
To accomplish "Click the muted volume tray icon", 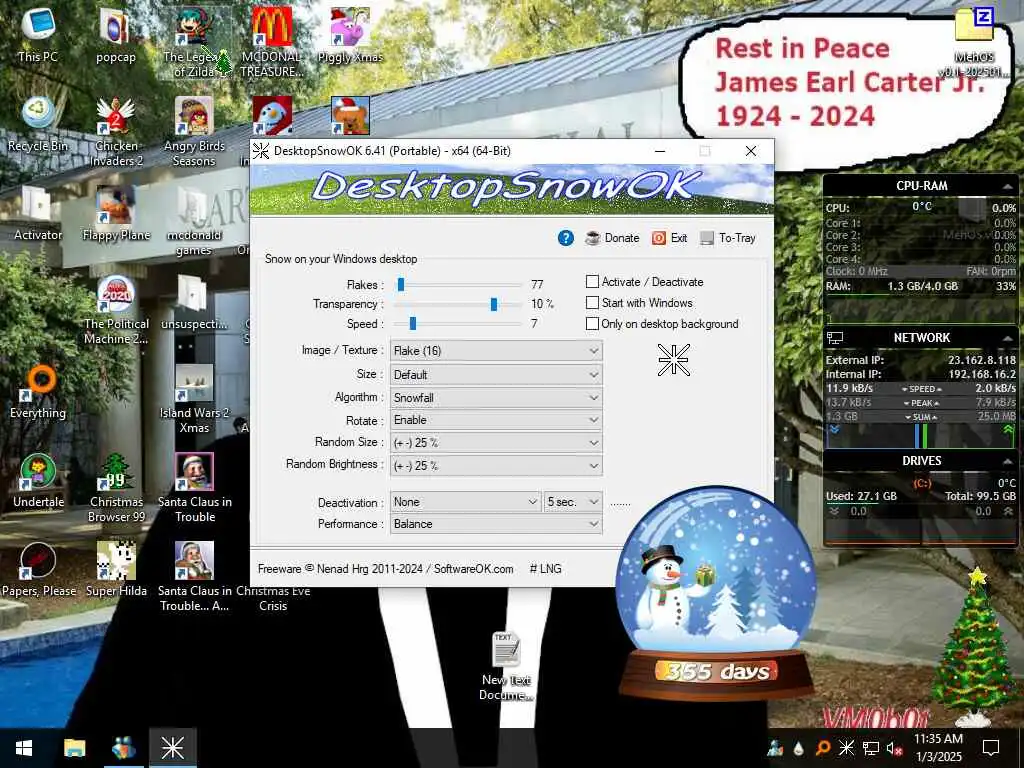I will click(x=894, y=748).
